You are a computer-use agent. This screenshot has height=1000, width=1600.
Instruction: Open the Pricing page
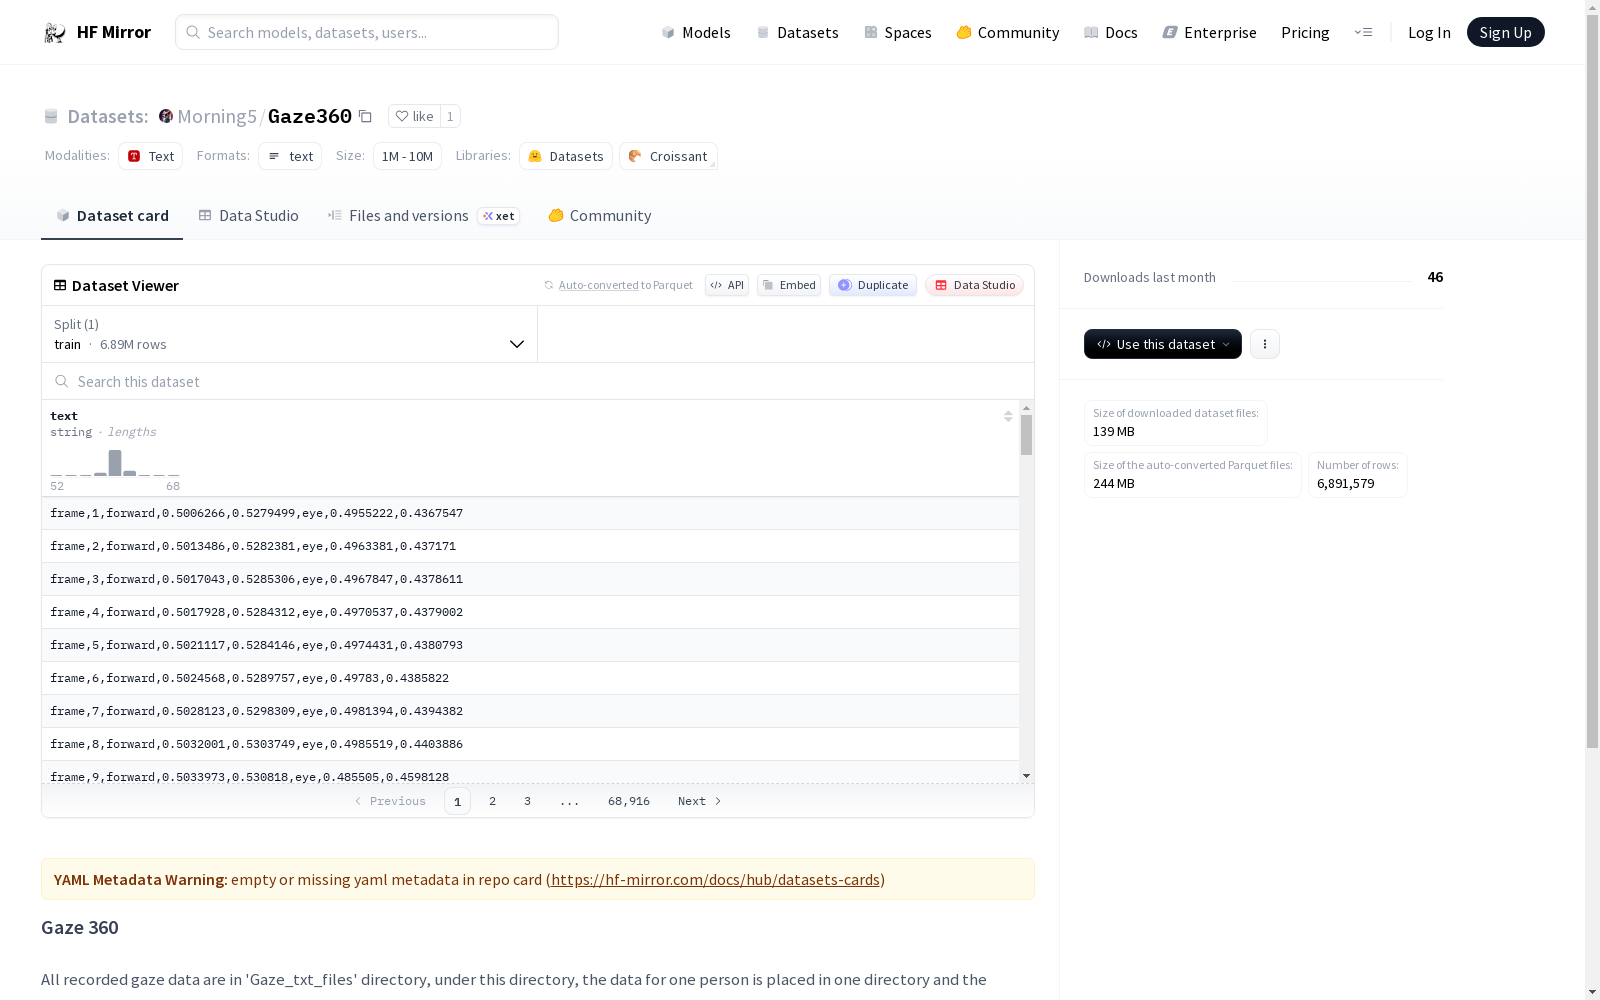pyautogui.click(x=1305, y=32)
